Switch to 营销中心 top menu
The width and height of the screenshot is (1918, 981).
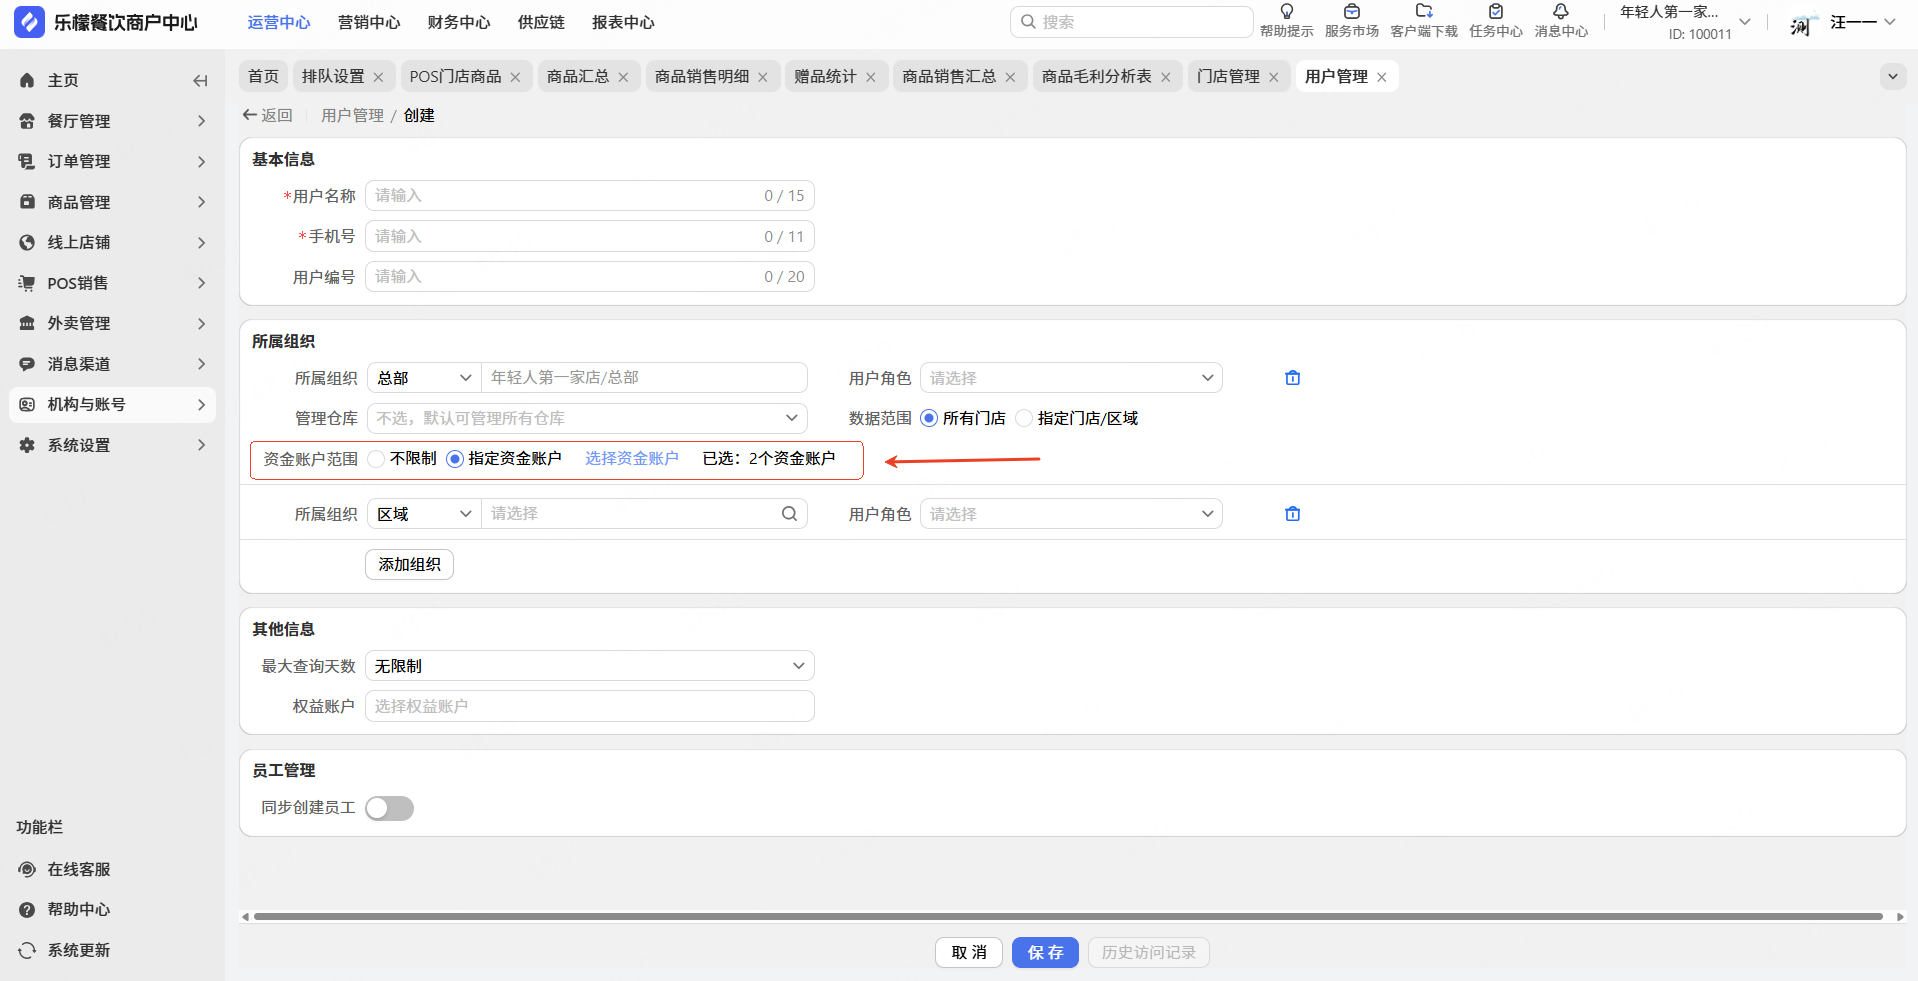click(x=369, y=22)
